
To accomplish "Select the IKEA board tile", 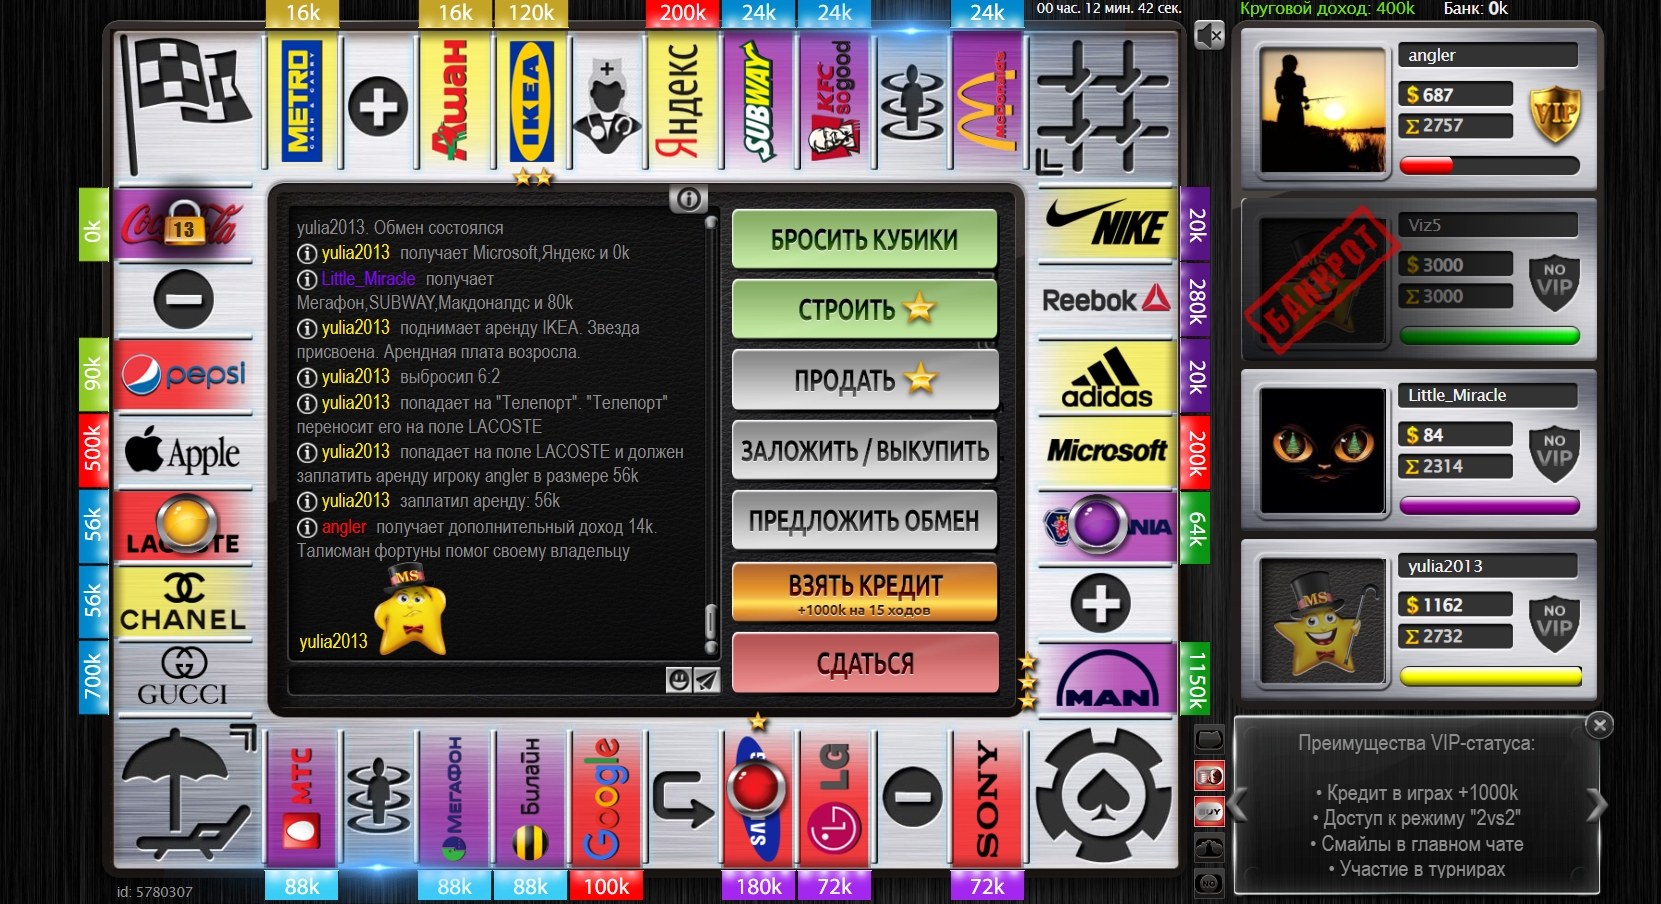I will (x=531, y=100).
